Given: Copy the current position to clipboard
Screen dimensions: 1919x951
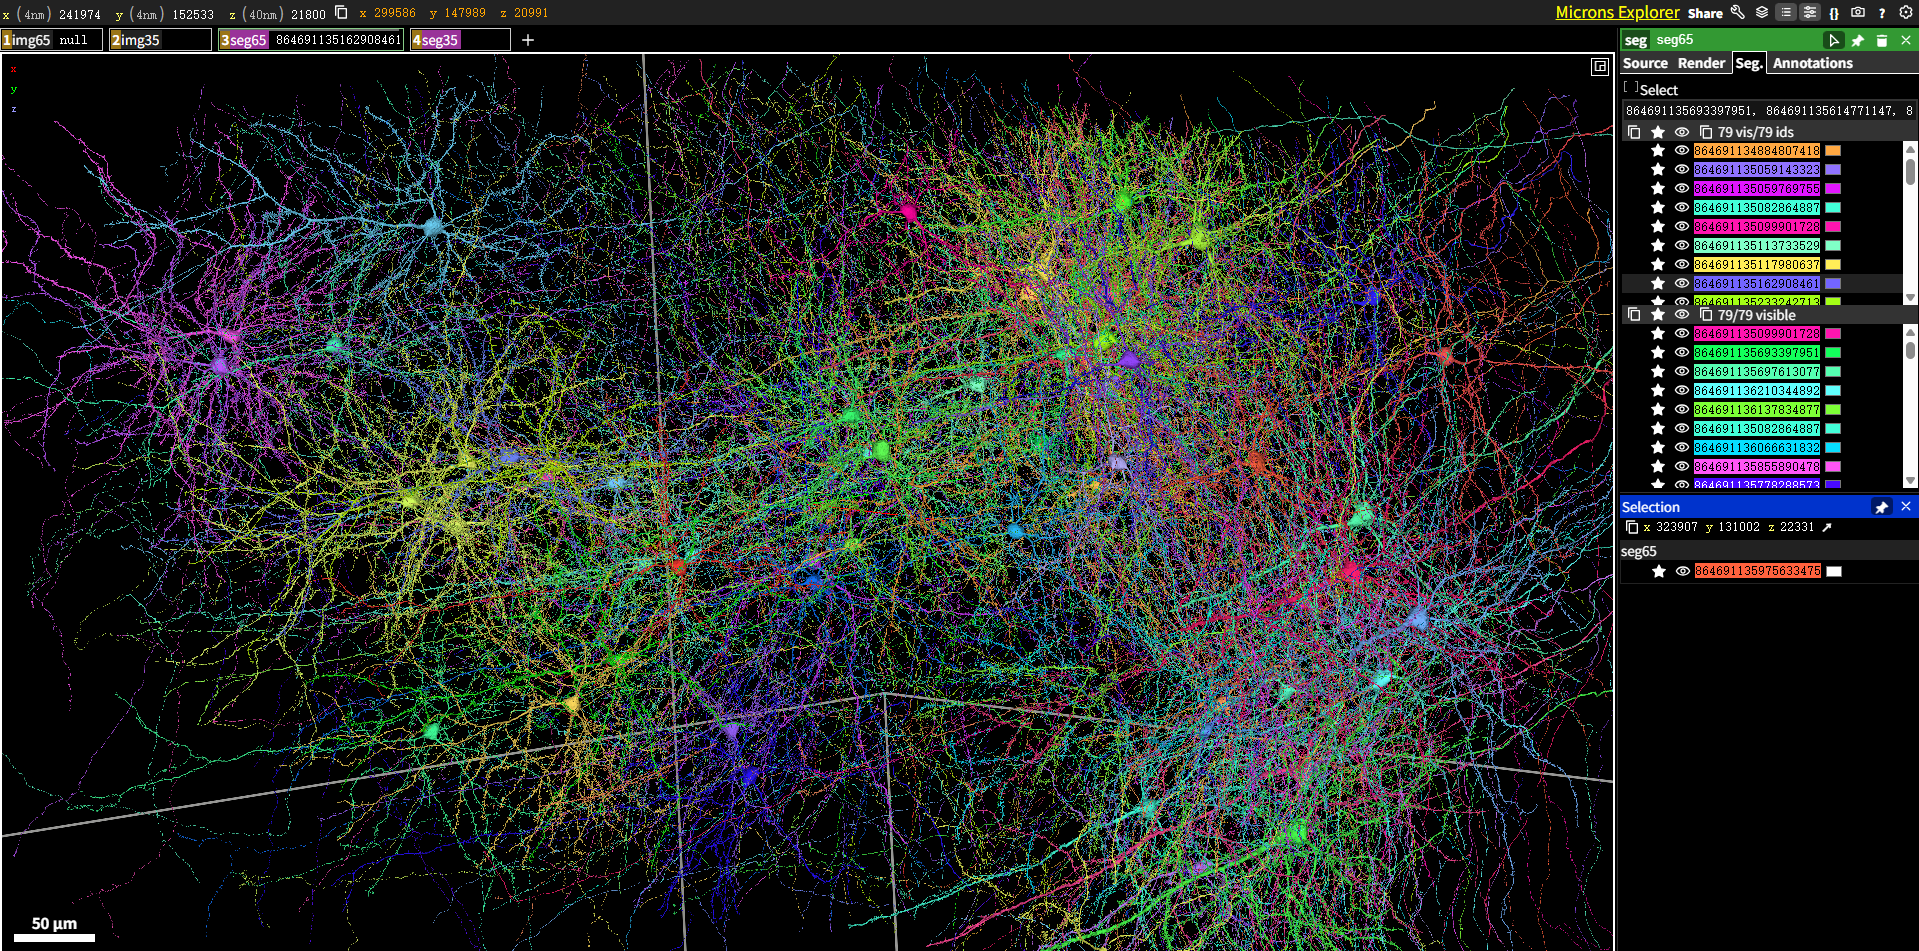Looking at the screenshot, I should click(341, 12).
